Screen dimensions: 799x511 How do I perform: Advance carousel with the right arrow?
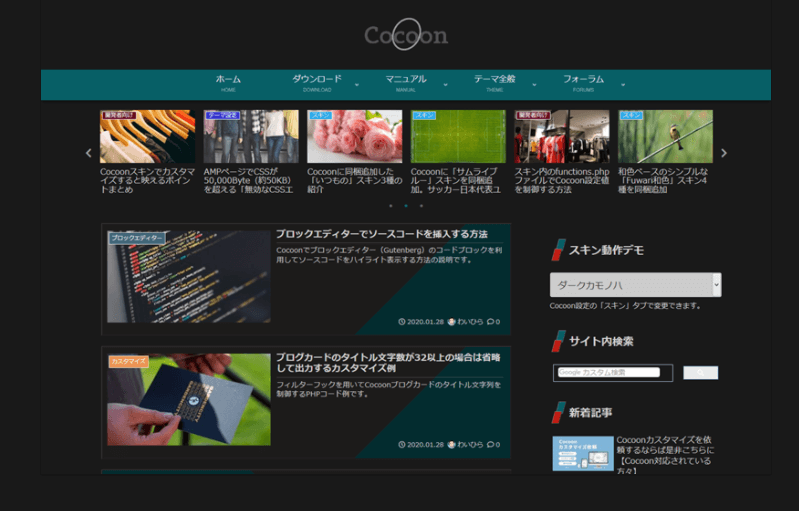tap(724, 153)
